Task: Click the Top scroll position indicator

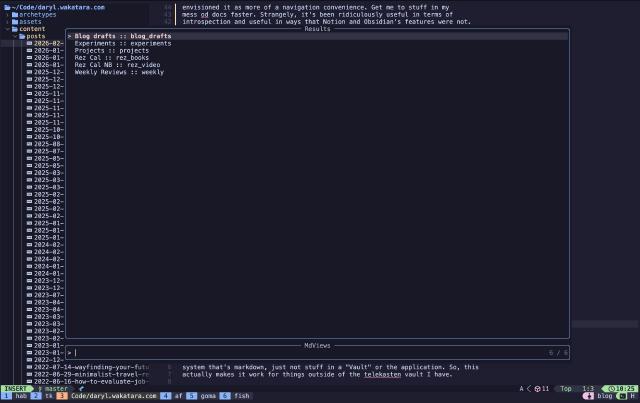Action: 566,389
